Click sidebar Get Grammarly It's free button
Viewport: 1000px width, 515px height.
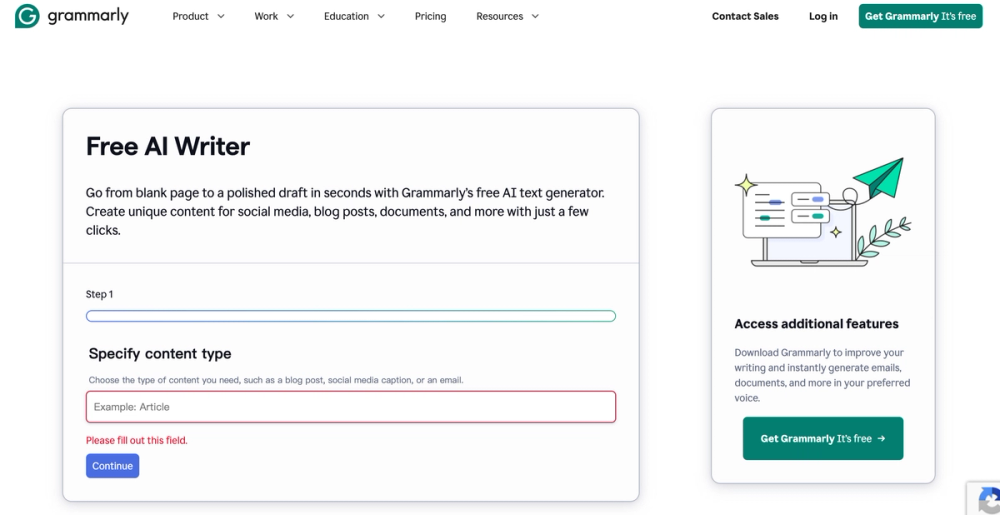pyautogui.click(x=823, y=439)
